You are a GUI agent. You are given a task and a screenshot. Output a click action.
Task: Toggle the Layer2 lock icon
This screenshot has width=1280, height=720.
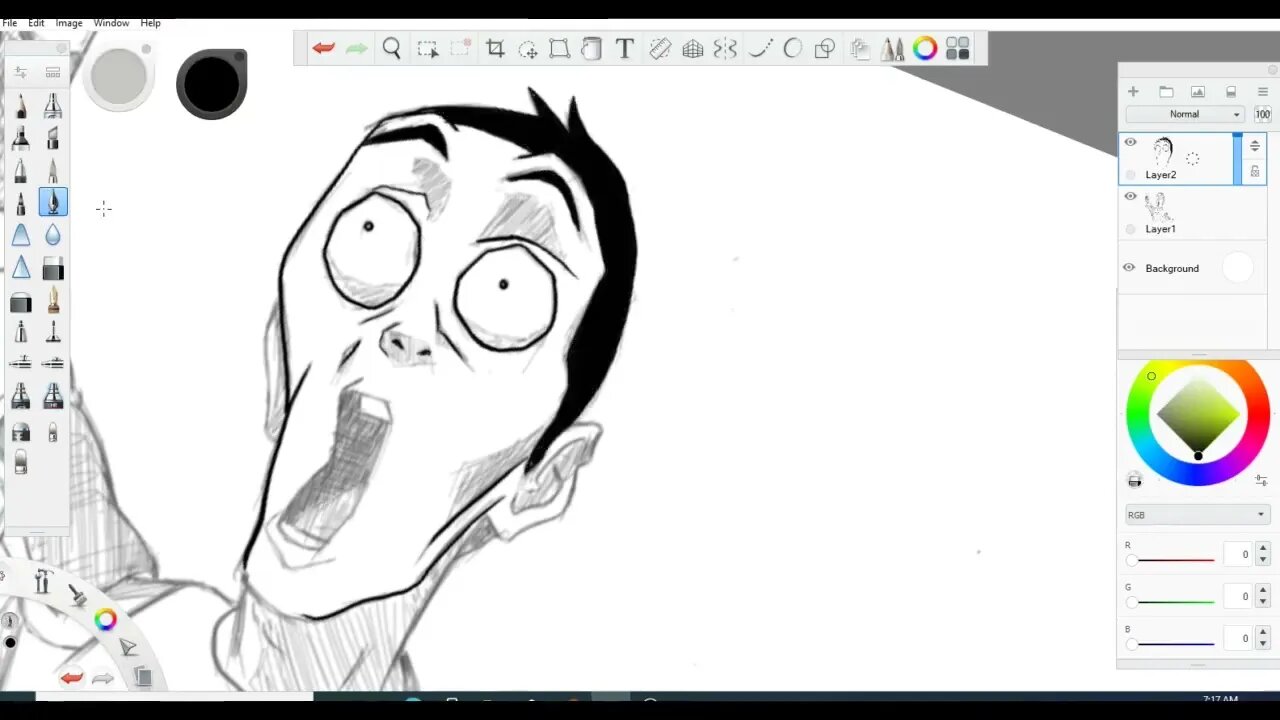point(1255,172)
